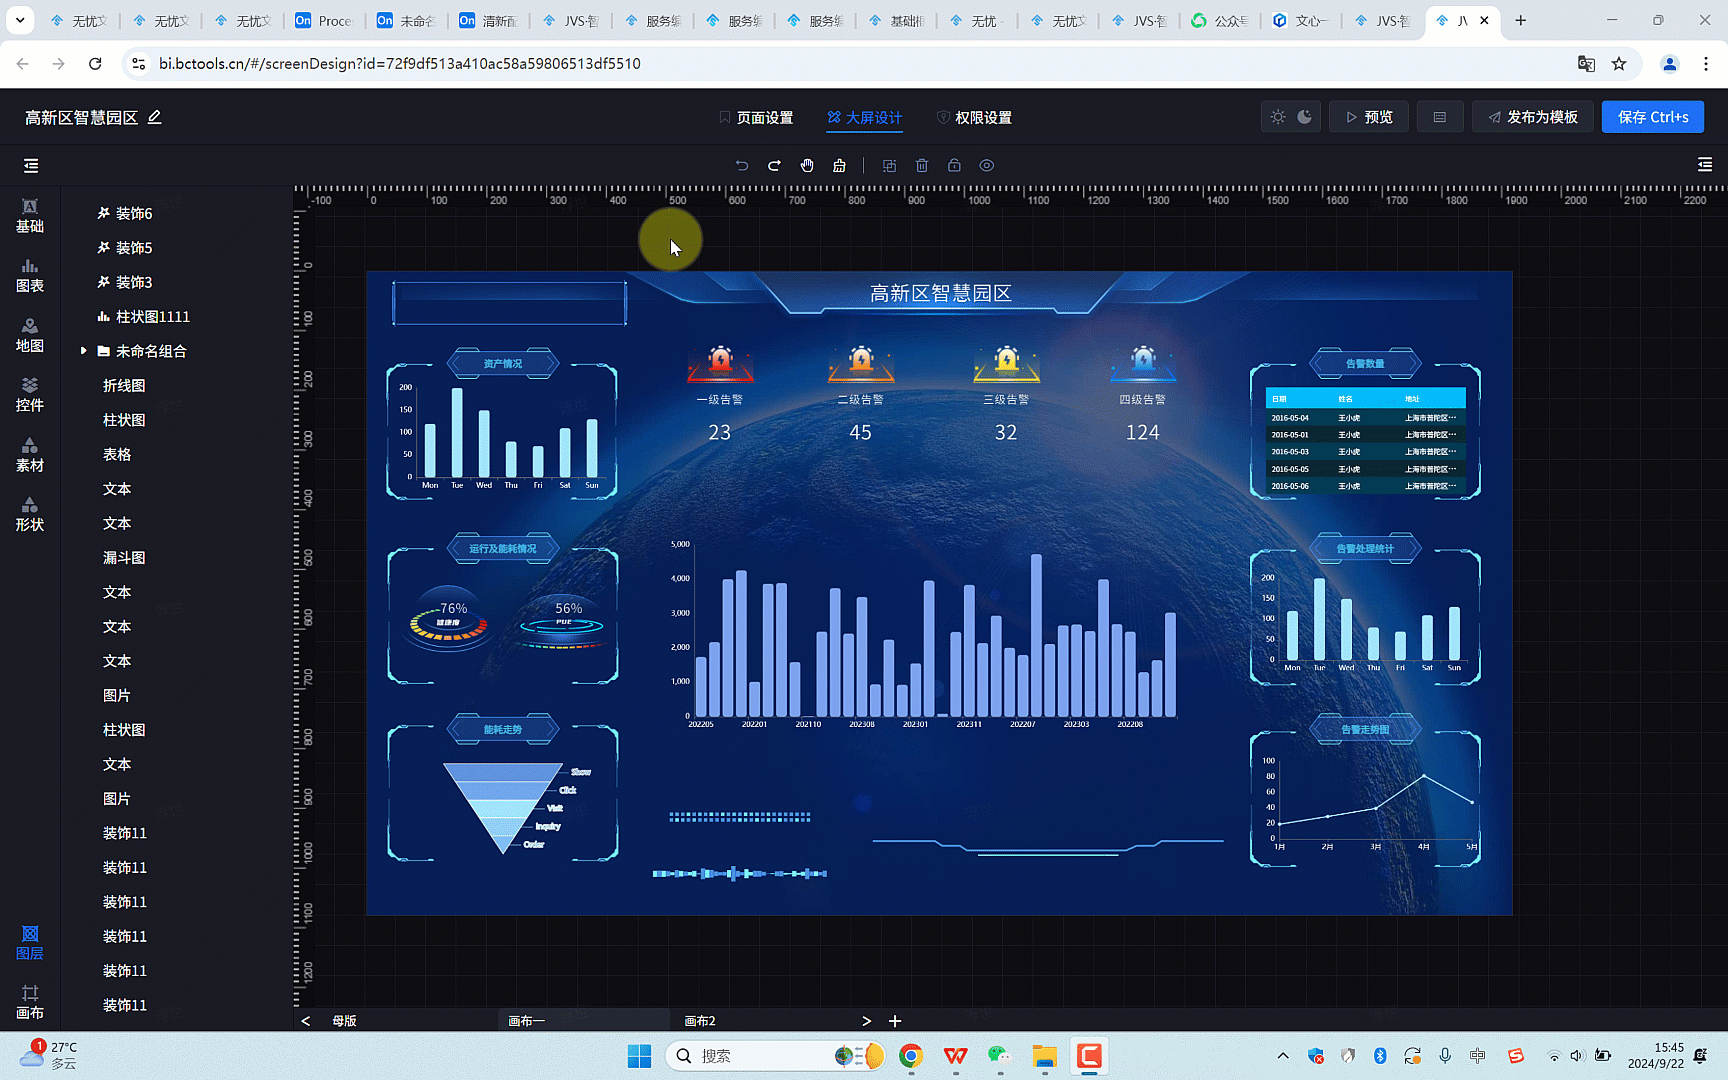The width and height of the screenshot is (1728, 1080).
Task: Open the 素材 materials category
Action: tap(30, 455)
